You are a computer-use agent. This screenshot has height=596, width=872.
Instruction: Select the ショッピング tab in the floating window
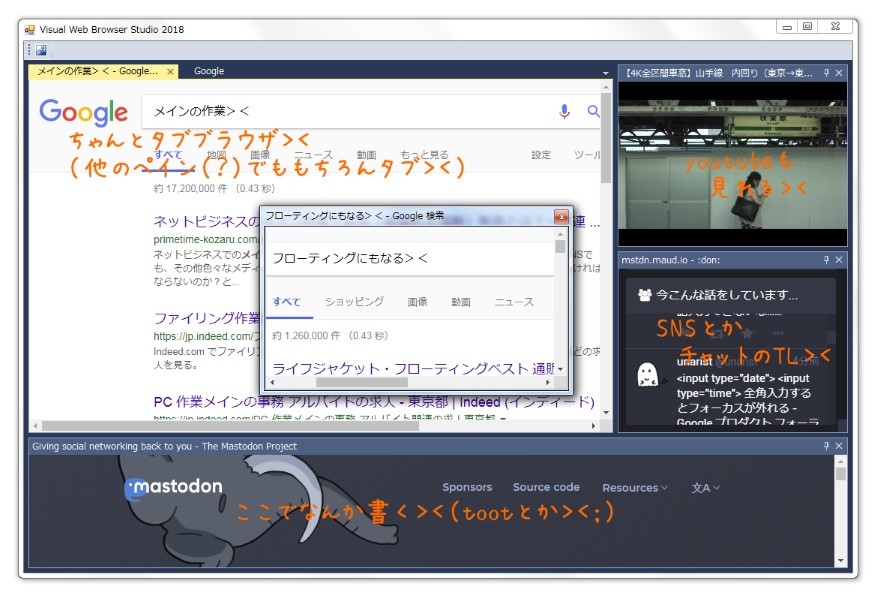(x=354, y=302)
